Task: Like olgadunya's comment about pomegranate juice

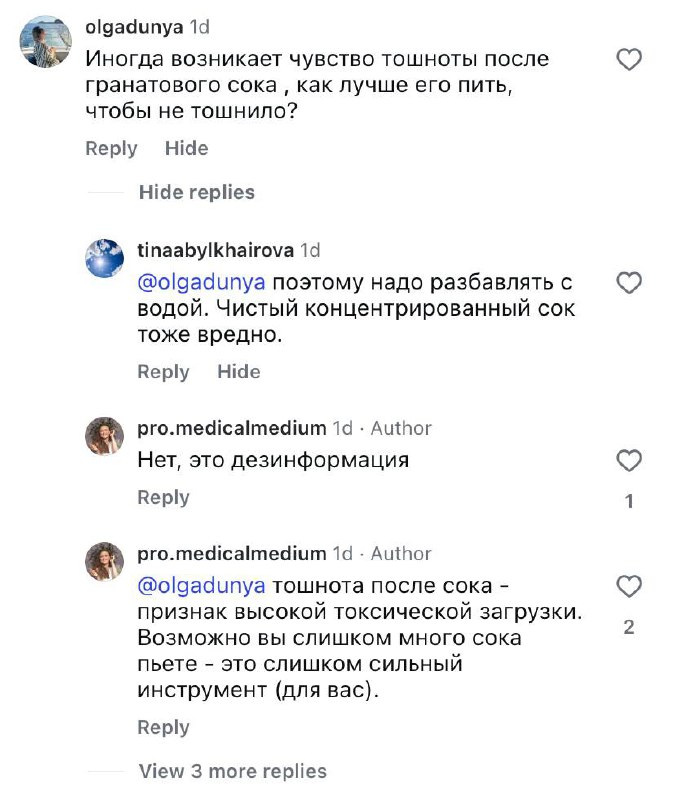Action: 628,61
